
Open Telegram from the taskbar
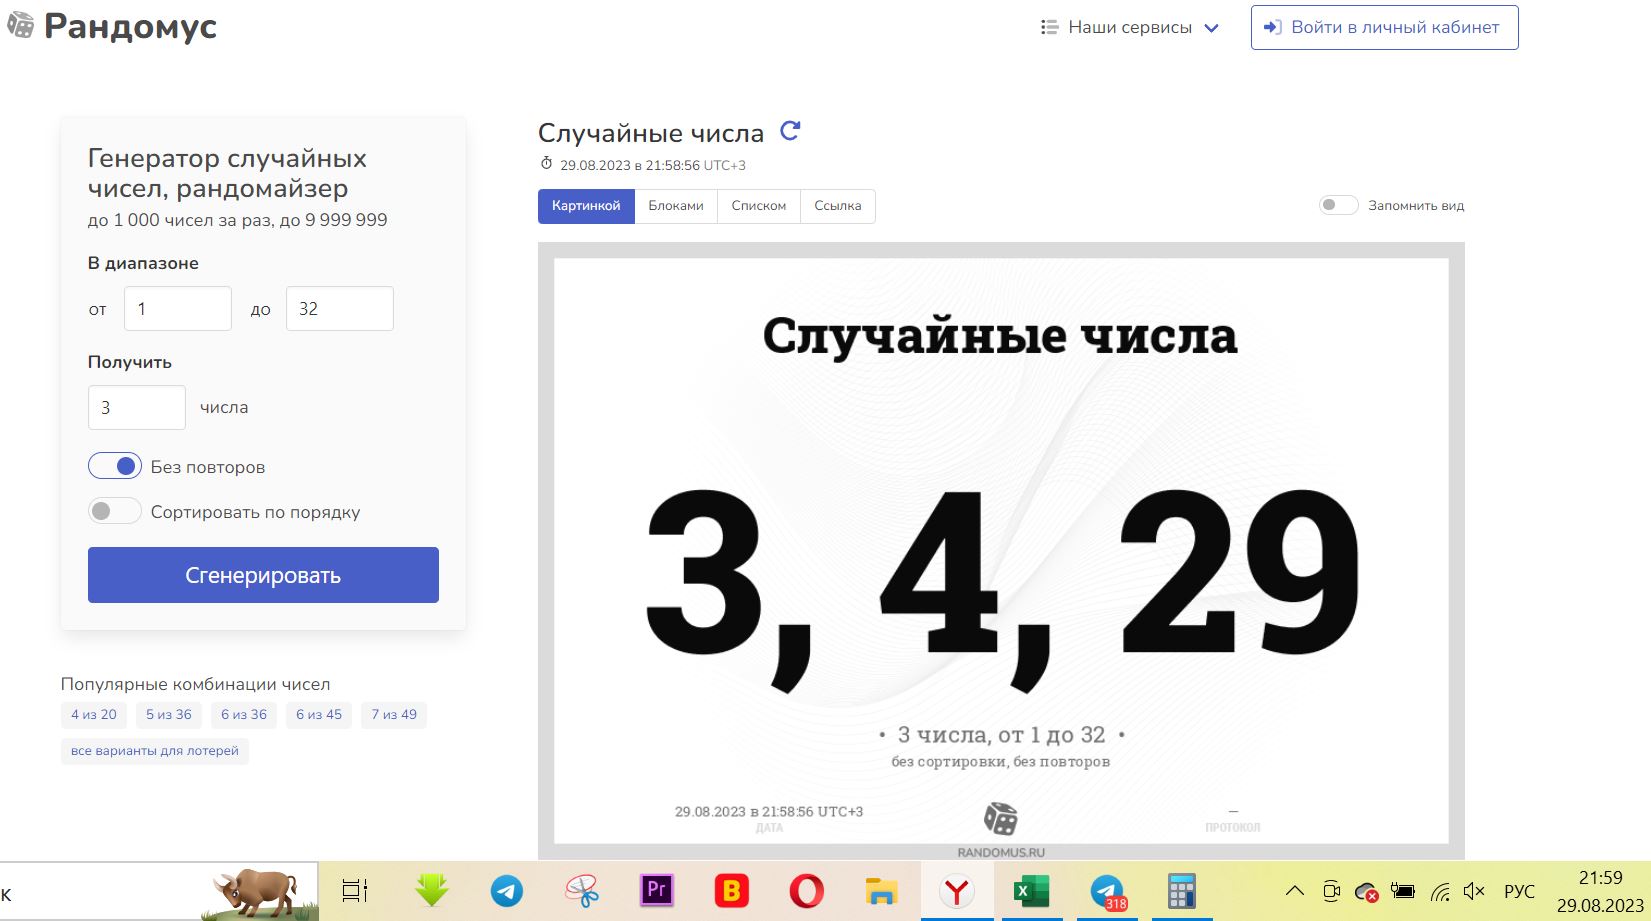[x=507, y=890]
